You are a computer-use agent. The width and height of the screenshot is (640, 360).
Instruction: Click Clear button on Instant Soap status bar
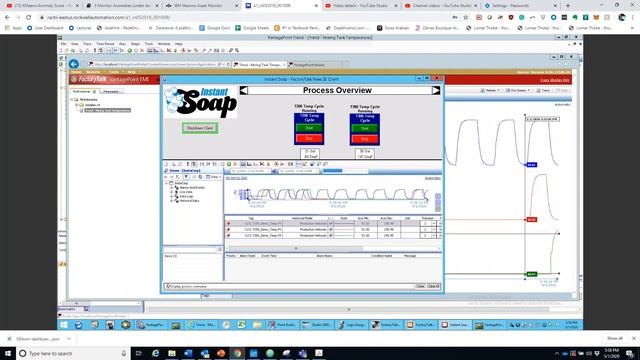point(420,286)
